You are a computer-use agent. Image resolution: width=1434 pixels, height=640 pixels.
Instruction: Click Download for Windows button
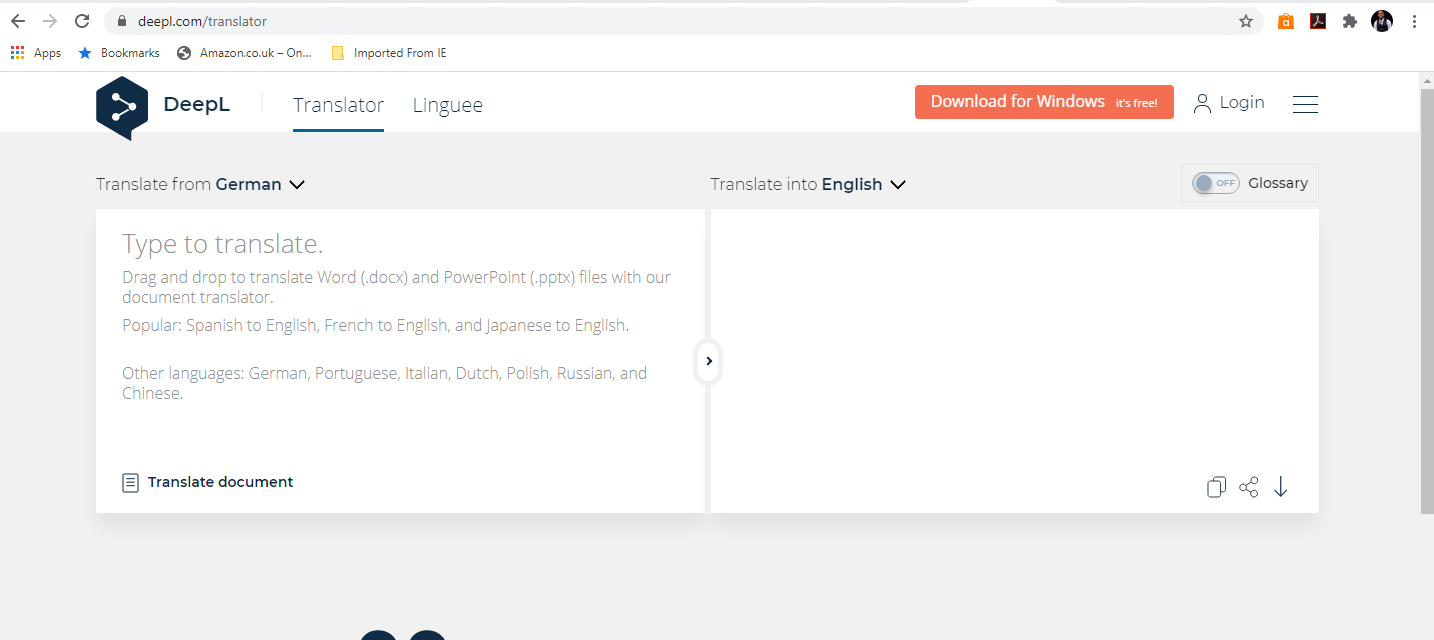coord(1044,102)
